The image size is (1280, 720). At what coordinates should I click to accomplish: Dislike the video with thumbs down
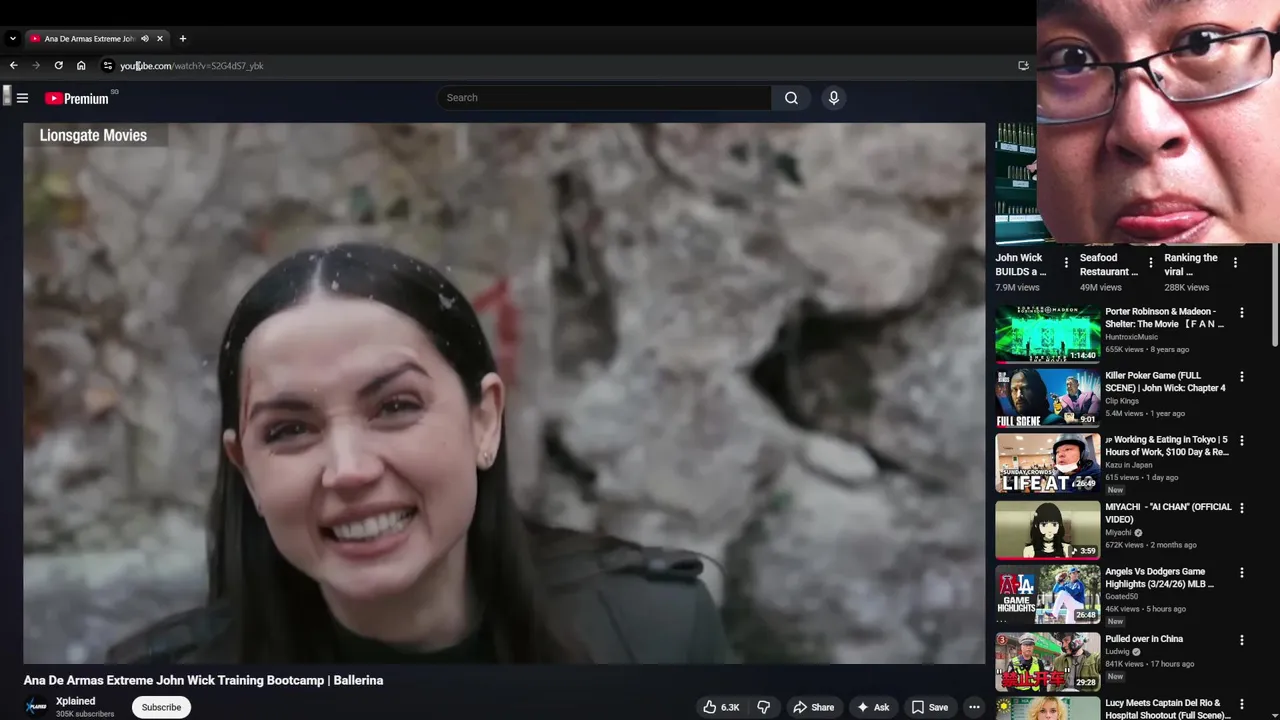[x=764, y=707]
